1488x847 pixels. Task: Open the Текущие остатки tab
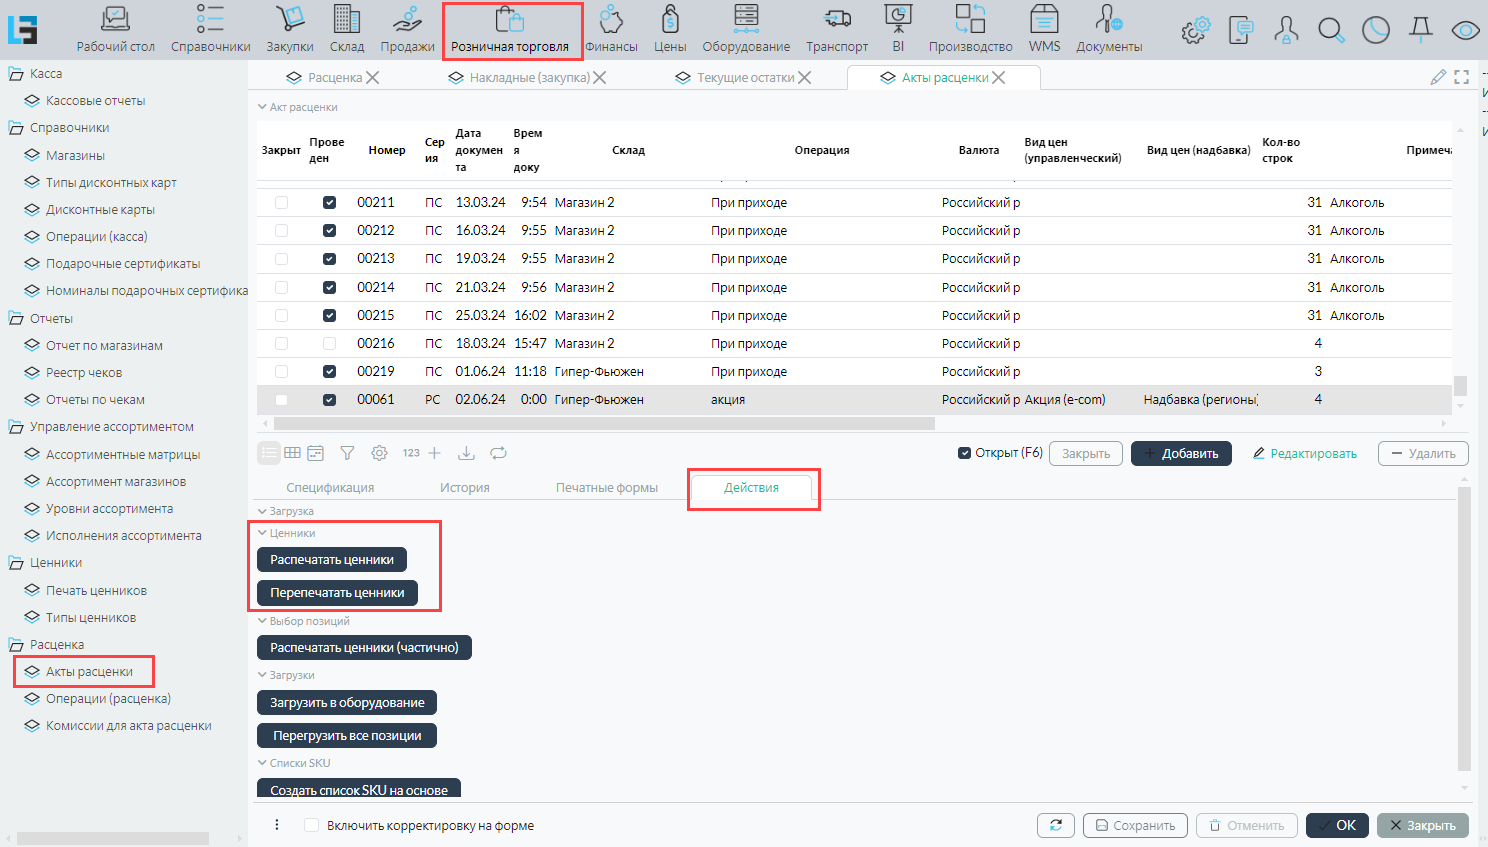[744, 78]
